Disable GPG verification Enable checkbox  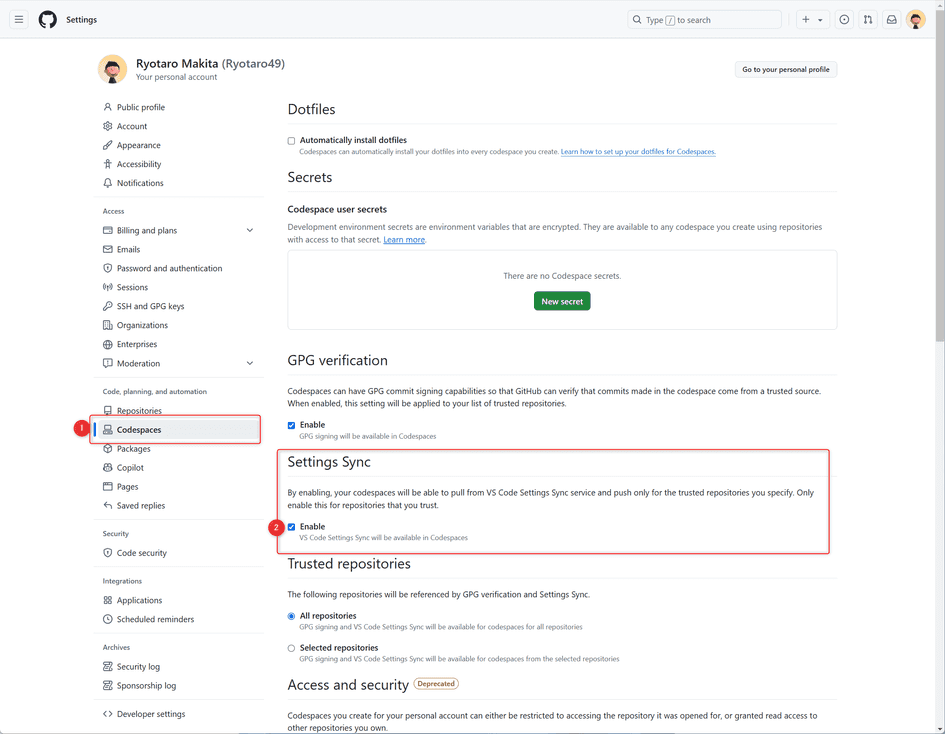291,424
